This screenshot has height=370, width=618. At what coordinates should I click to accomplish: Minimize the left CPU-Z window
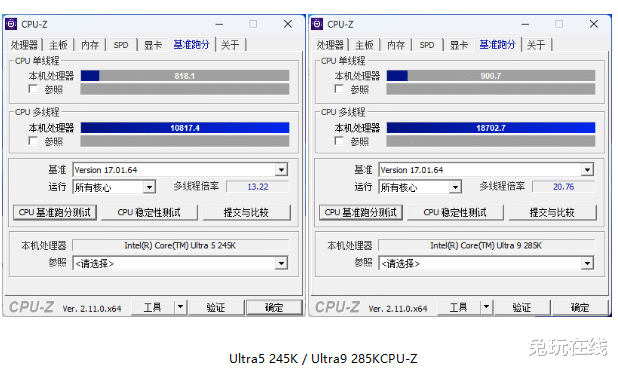click(x=219, y=24)
